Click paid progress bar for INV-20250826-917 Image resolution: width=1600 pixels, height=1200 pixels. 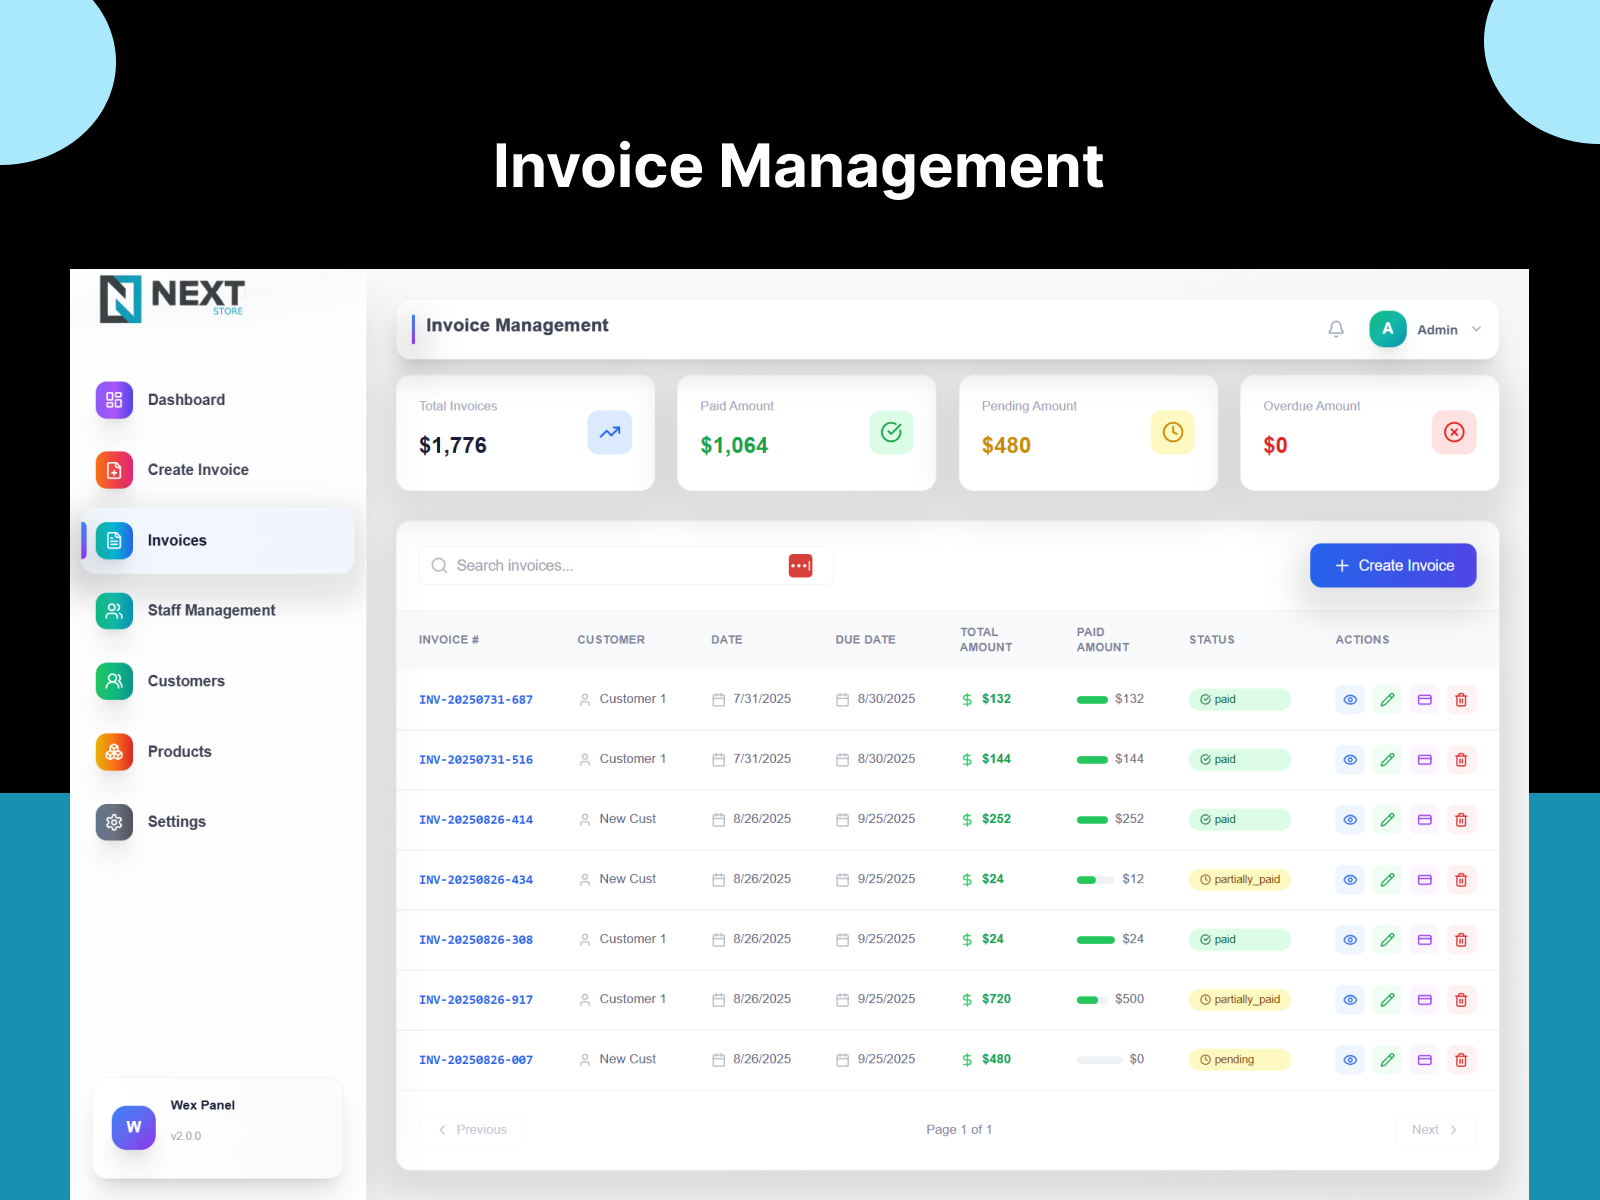[x=1092, y=1000]
